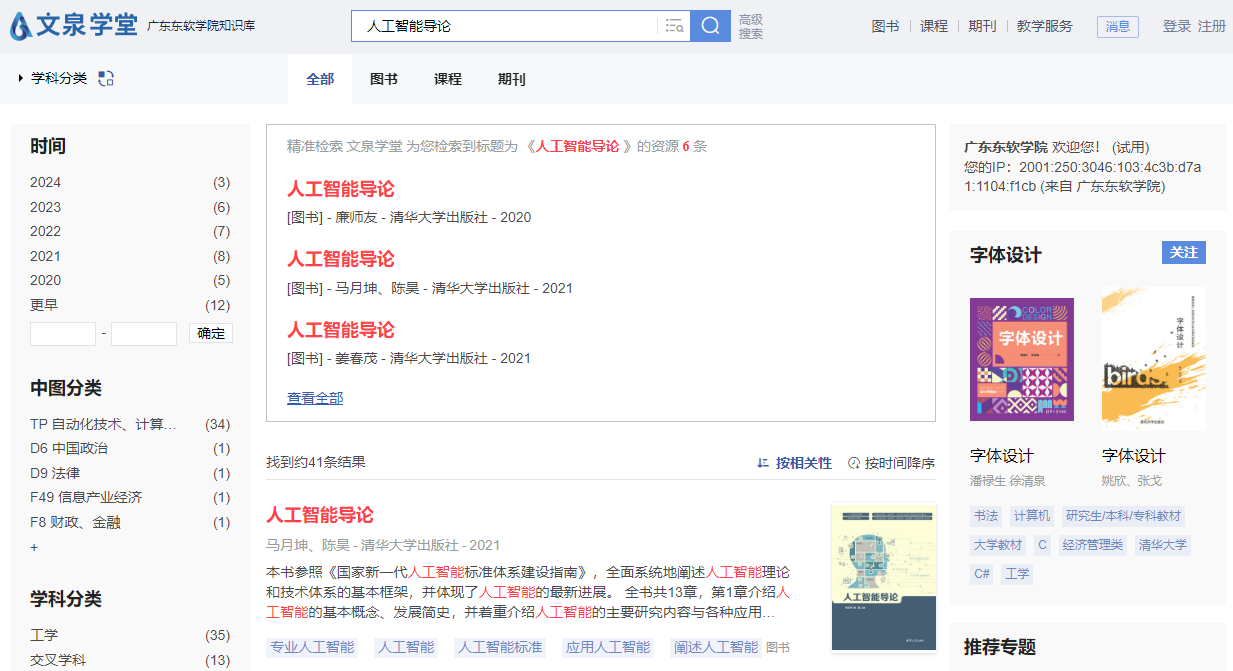Open 课程 from the top navigation

click(x=933, y=26)
